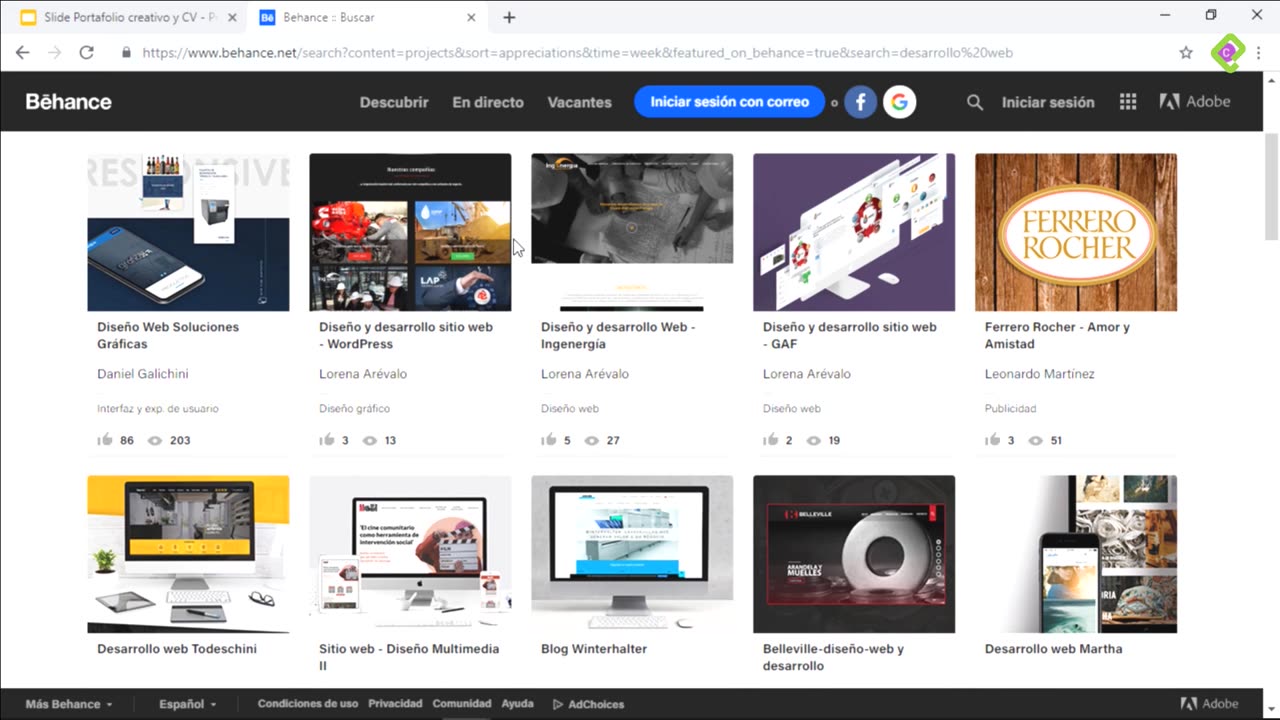Click the site lock icon in the address bar
The image size is (1280, 720).
pyautogui.click(x=126, y=52)
